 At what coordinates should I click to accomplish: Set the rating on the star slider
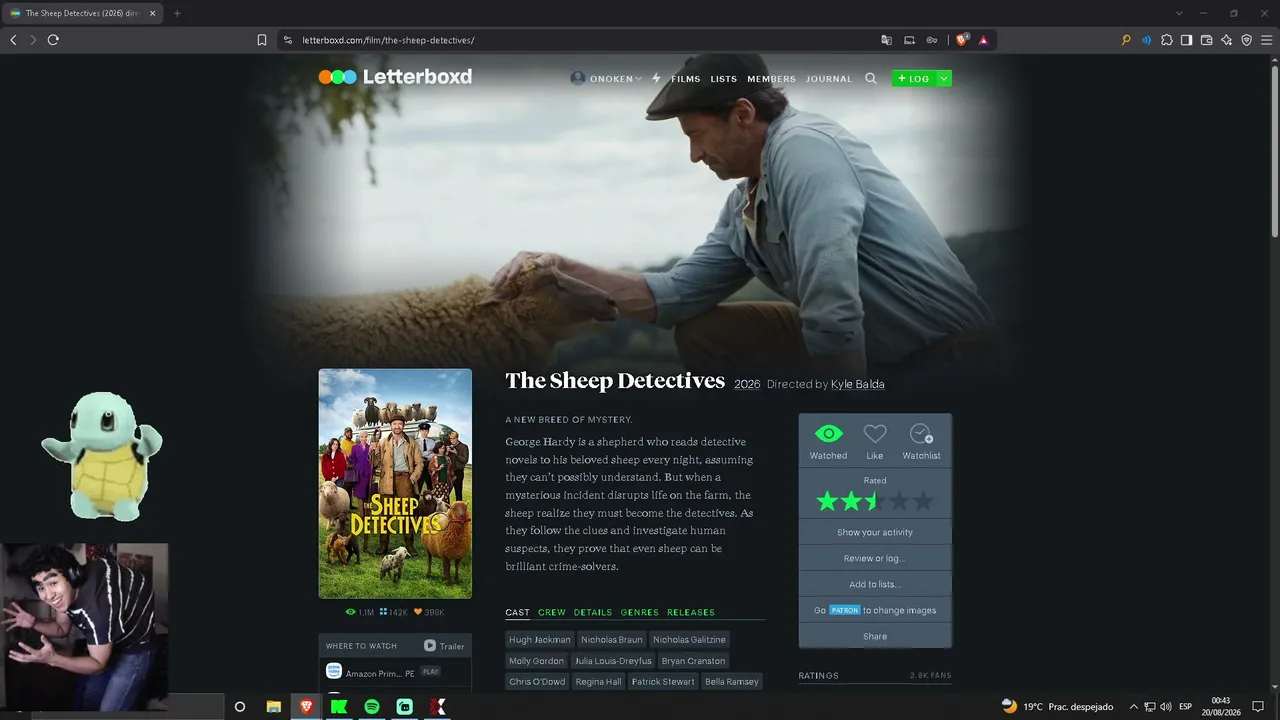tap(875, 501)
